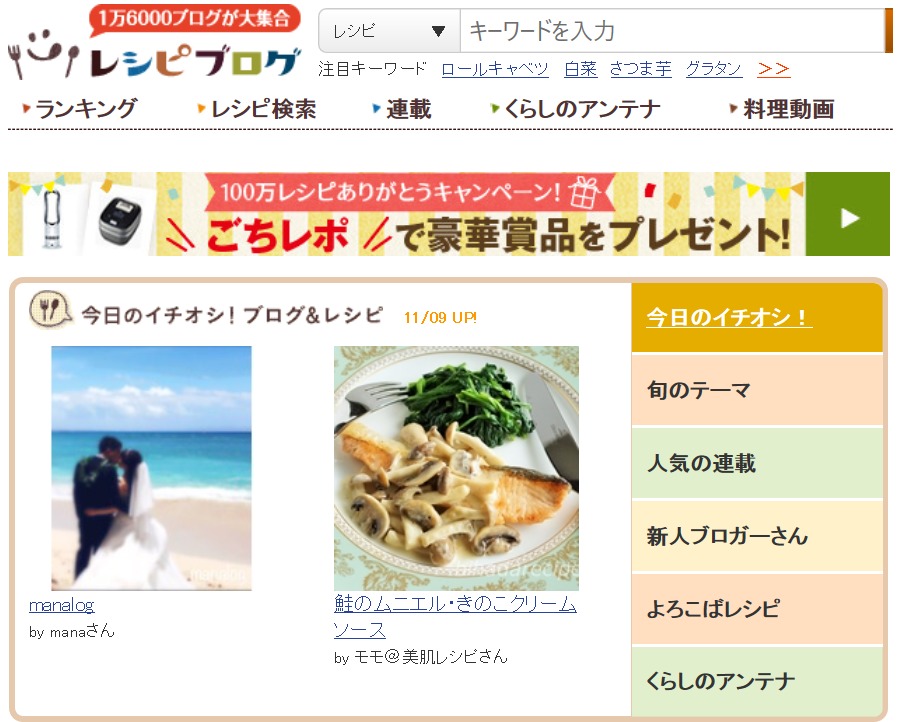Click the green play arrow on the campaign banner

(x=848, y=214)
